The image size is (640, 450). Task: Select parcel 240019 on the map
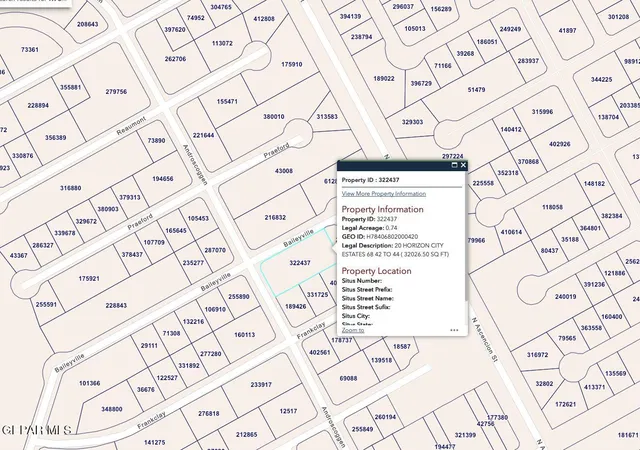point(565,297)
